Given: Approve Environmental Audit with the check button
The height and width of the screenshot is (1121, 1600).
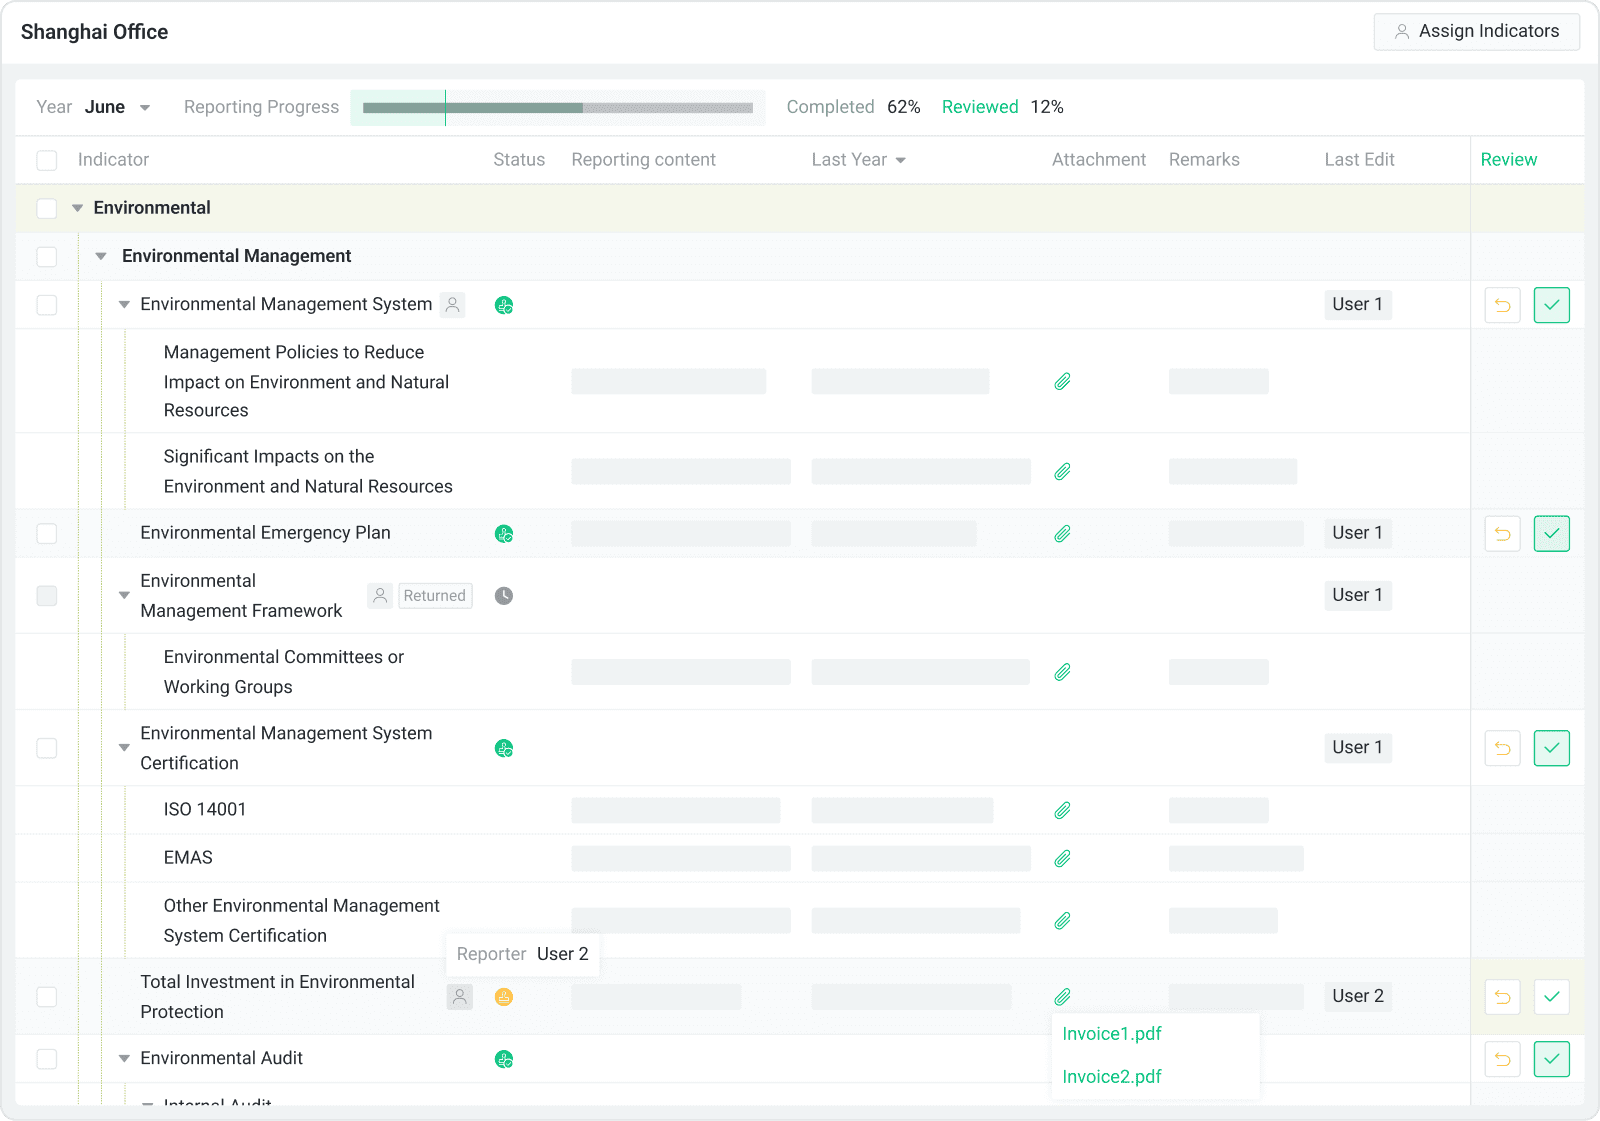Looking at the screenshot, I should pos(1552,1059).
